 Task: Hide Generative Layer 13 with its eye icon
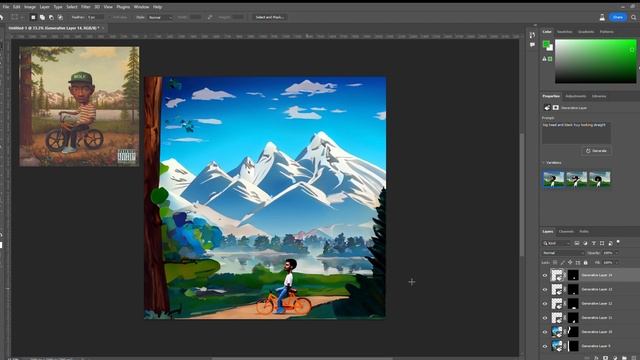pos(545,290)
